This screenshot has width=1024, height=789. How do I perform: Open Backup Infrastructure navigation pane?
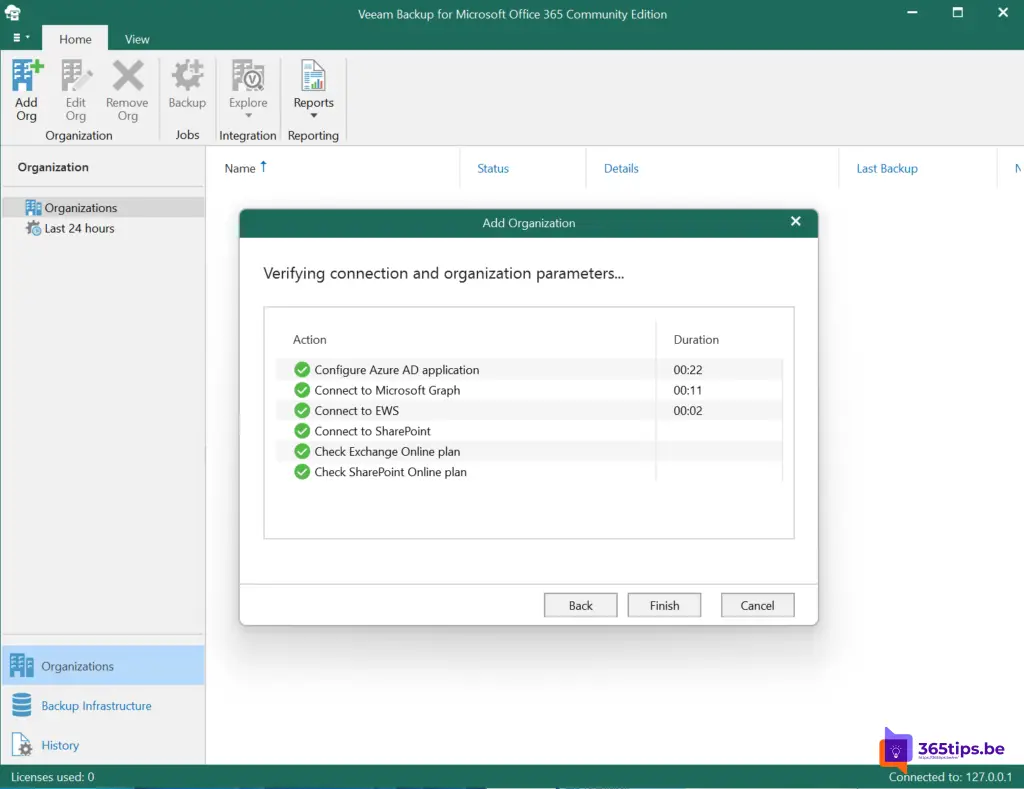(96, 706)
